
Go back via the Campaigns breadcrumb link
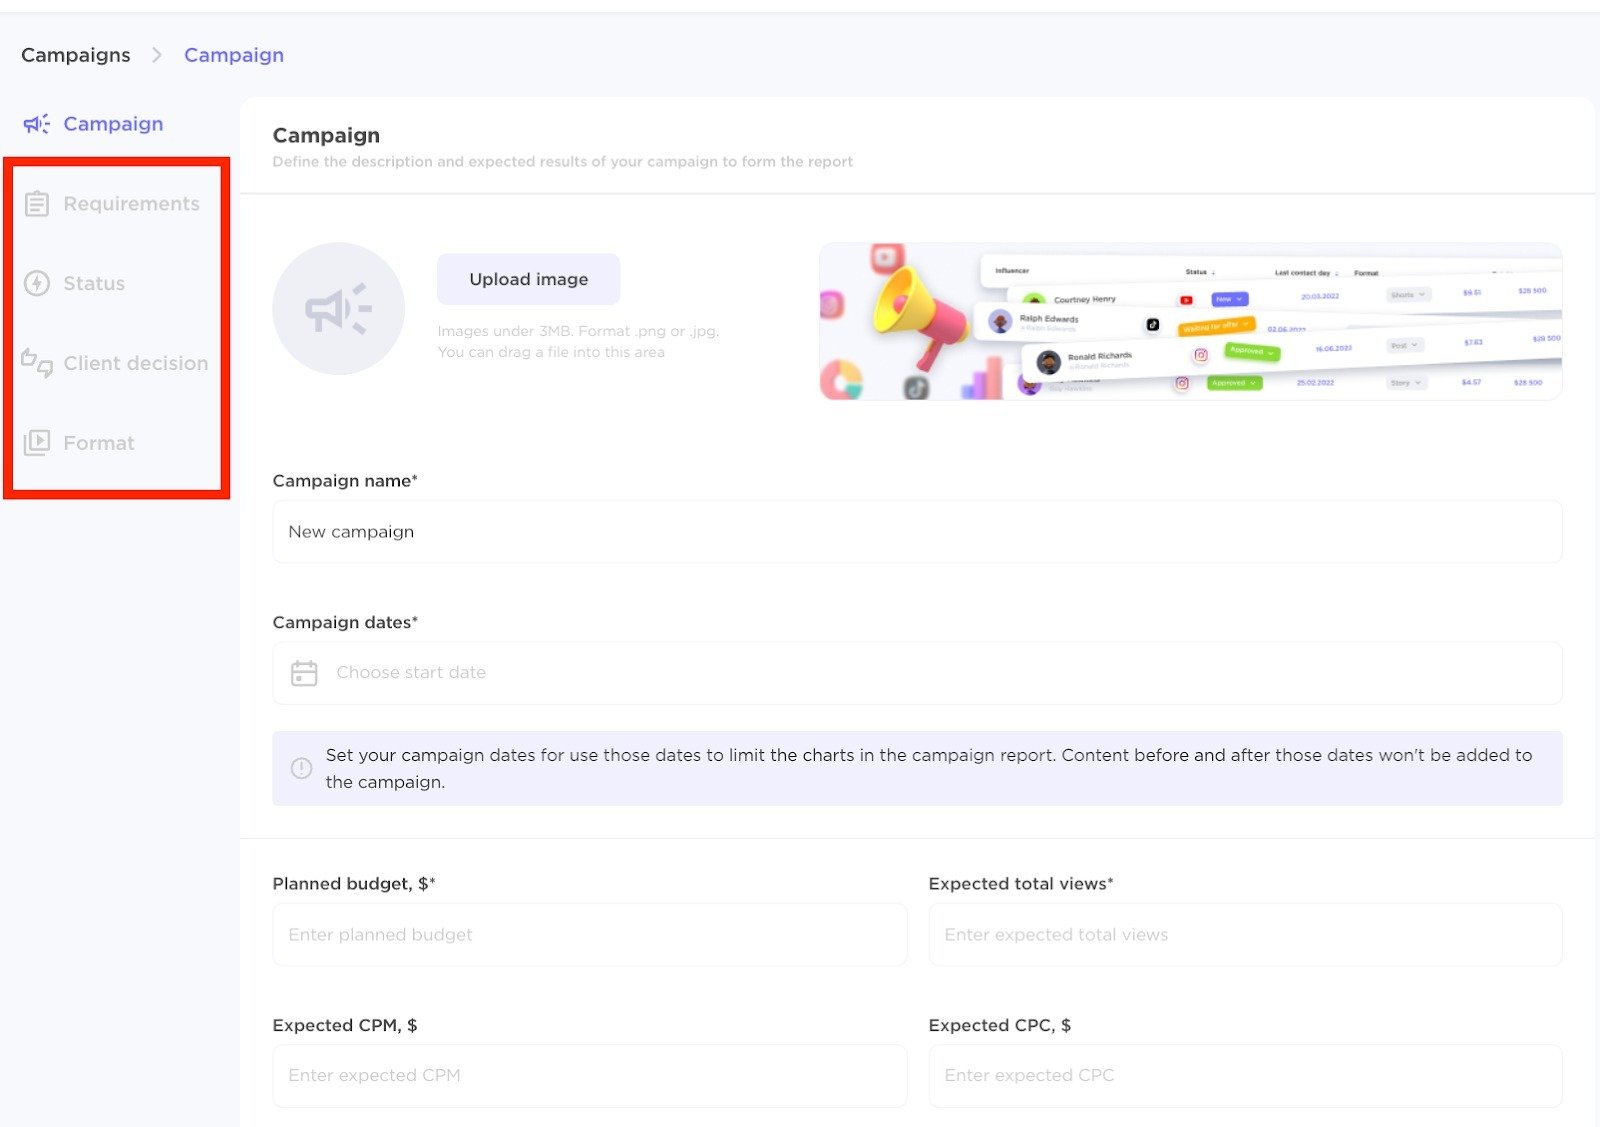[x=75, y=55]
